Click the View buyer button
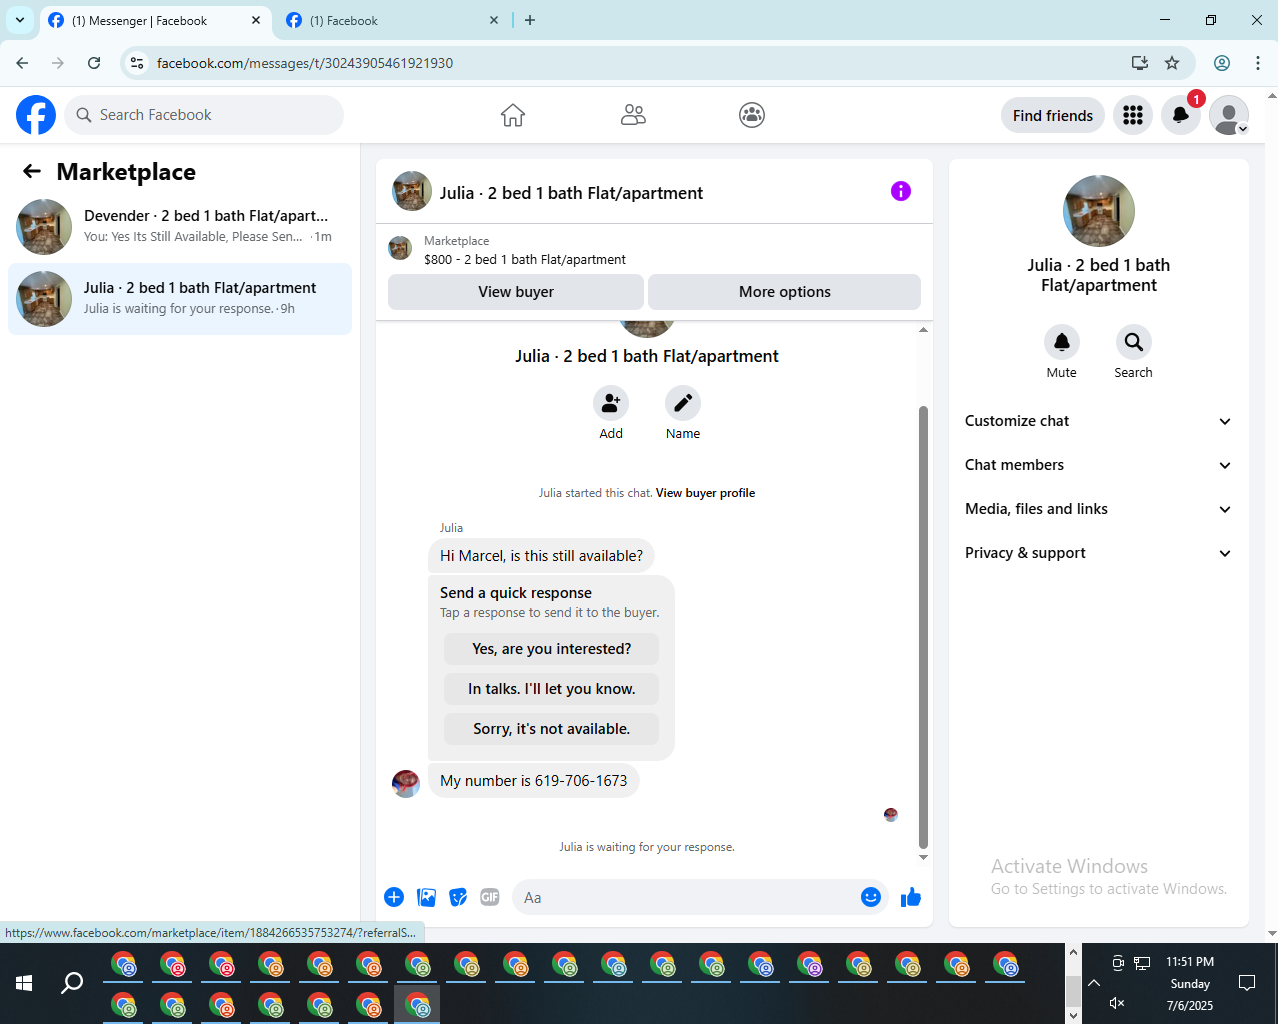The image size is (1278, 1024). click(516, 292)
